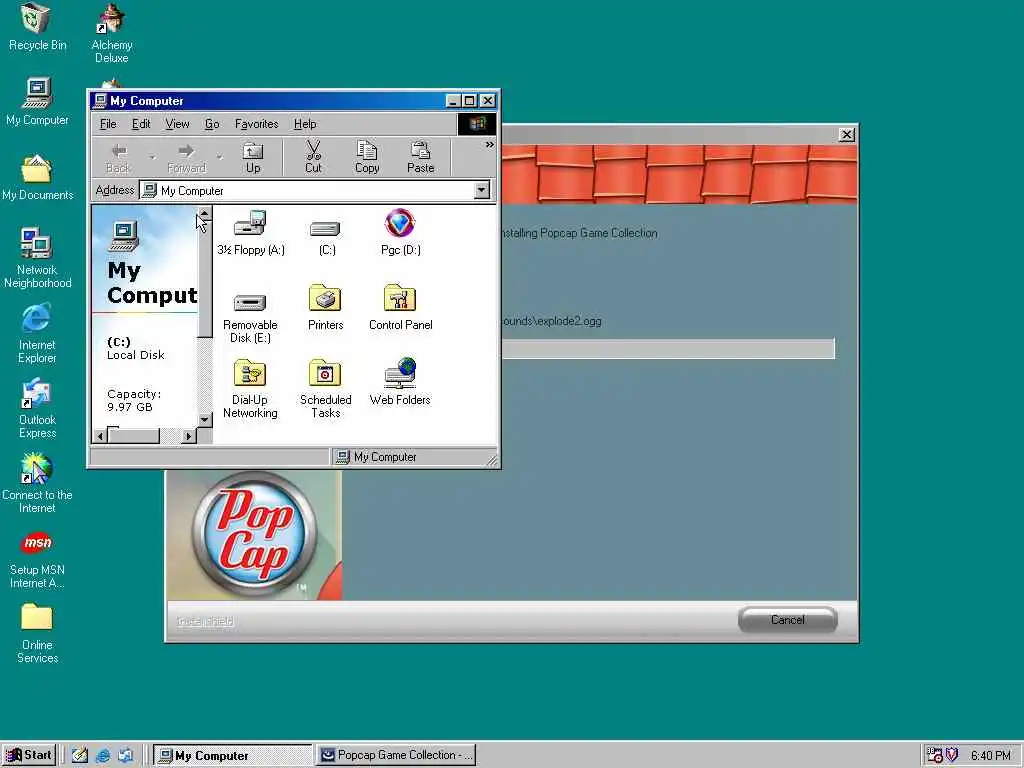Select the Setup MSN Internet Access icon
This screenshot has width=1024, height=768.
37,560
